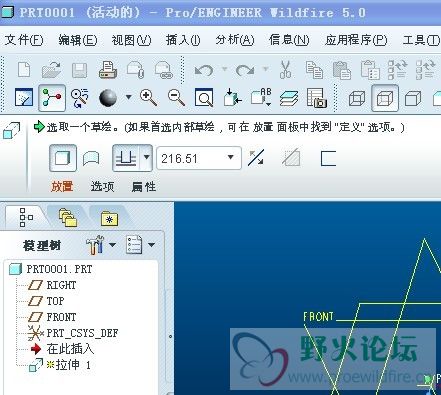441x395 pixels.
Task: Click the Copy icon
Action: click(314, 70)
